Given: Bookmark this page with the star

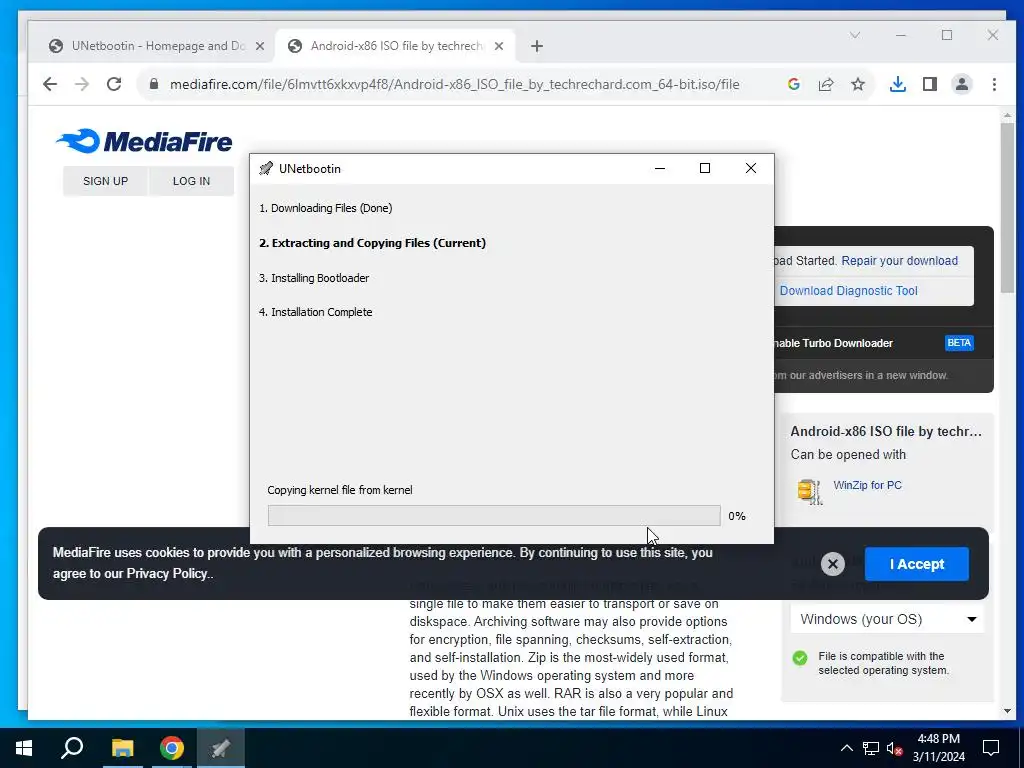Looking at the screenshot, I should 858,84.
